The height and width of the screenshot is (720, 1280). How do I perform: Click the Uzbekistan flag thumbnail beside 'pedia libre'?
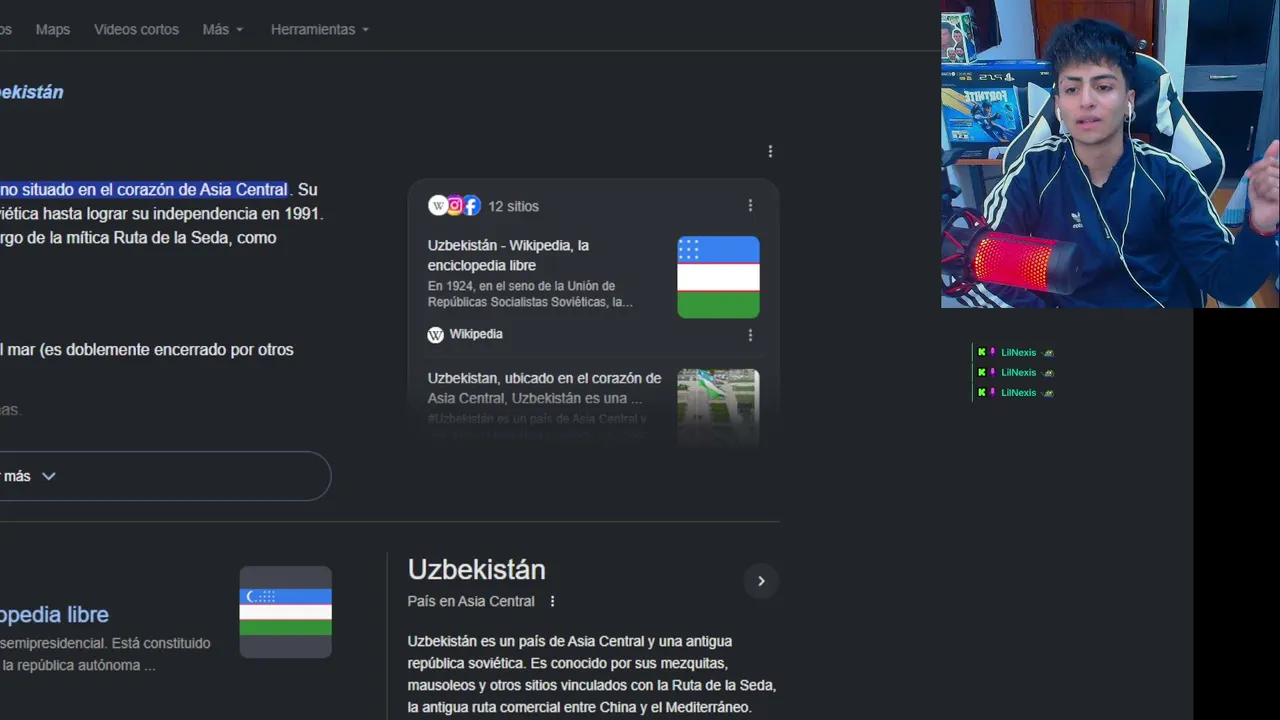pos(285,612)
